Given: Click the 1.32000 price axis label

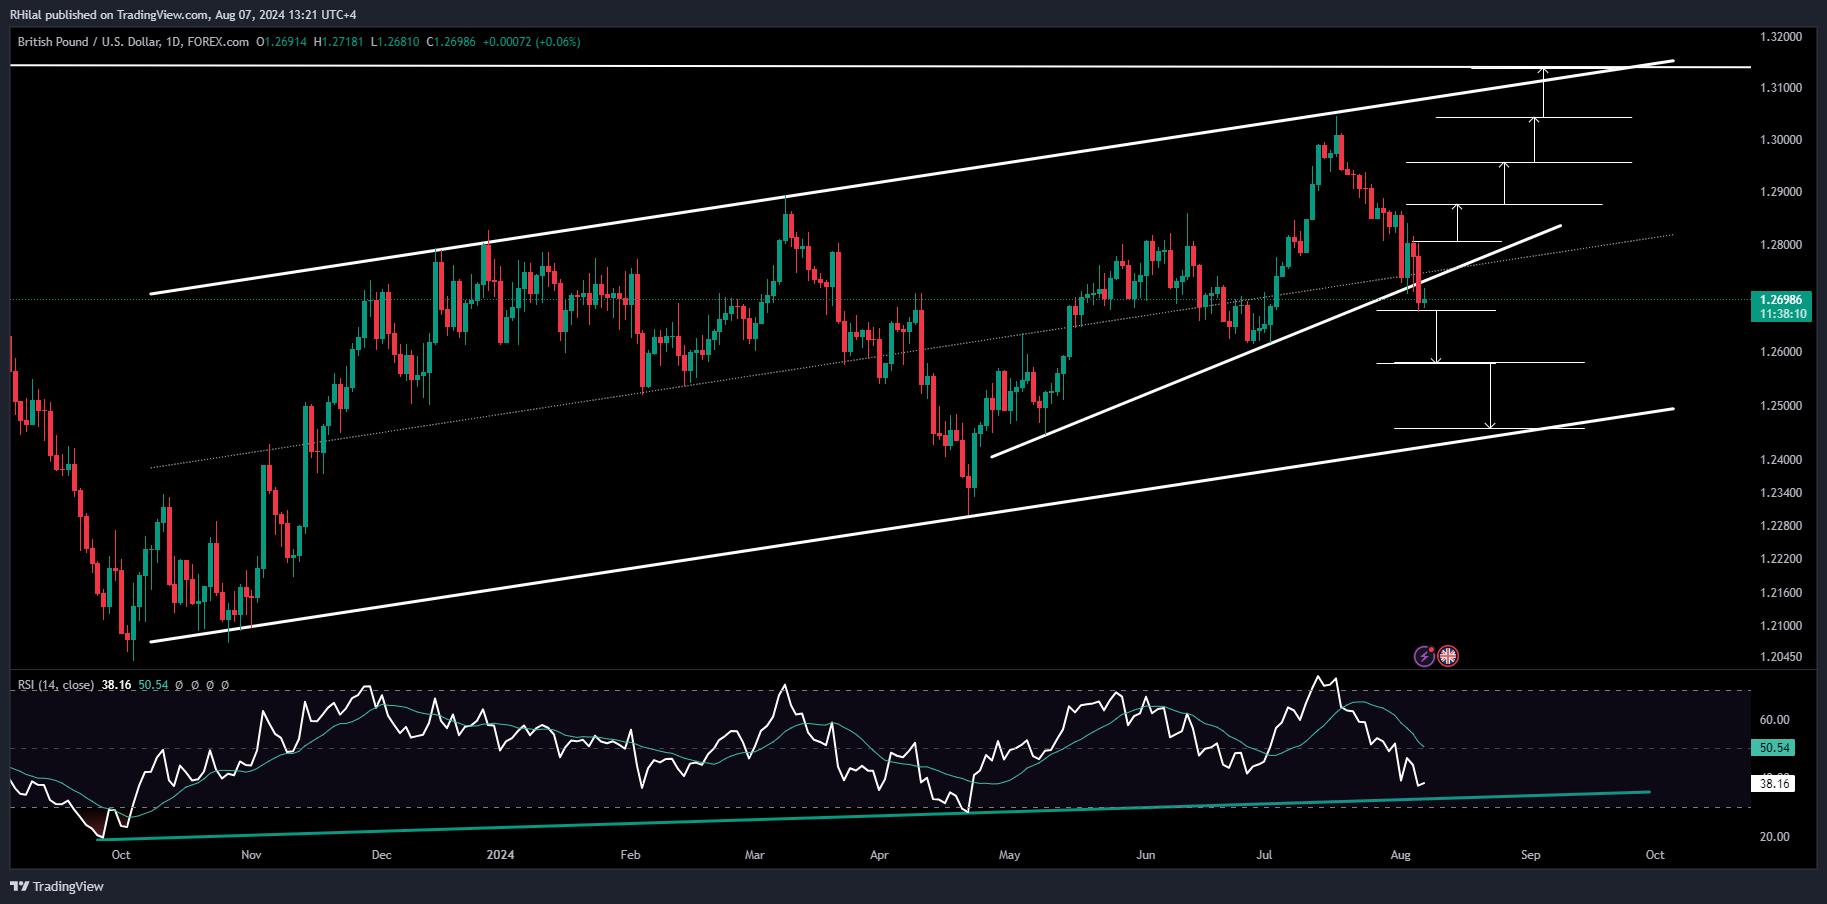Looking at the screenshot, I should [x=1781, y=37].
